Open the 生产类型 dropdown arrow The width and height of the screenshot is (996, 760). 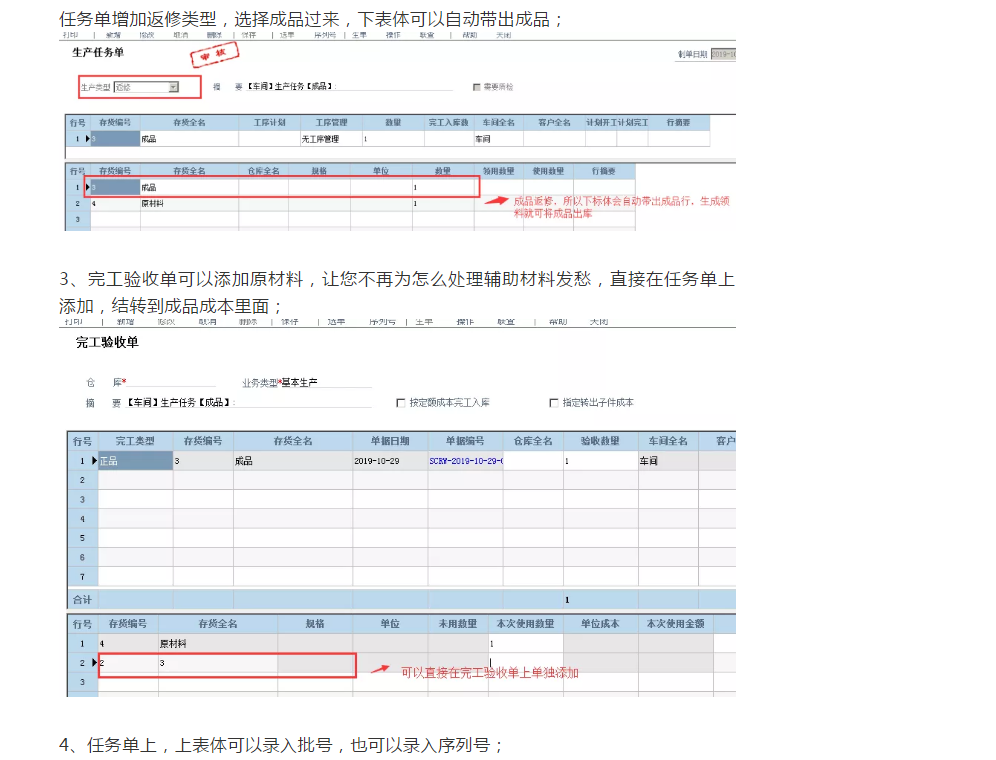pyautogui.click(x=173, y=87)
